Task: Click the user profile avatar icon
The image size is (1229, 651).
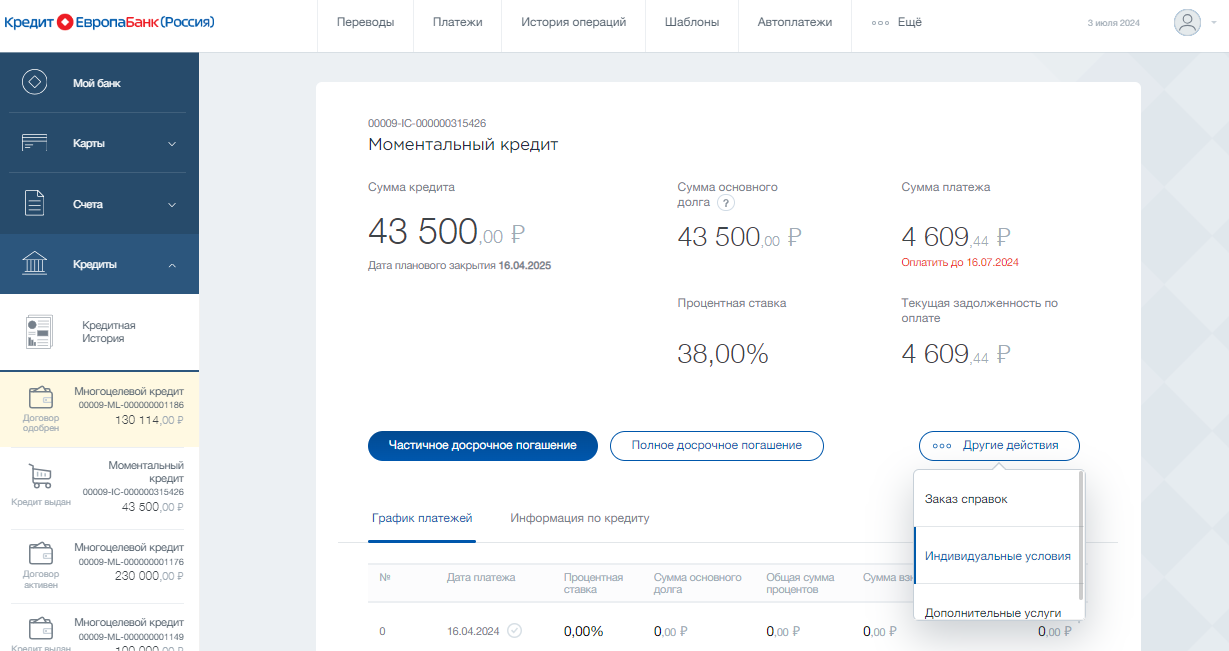Action: [x=1187, y=23]
